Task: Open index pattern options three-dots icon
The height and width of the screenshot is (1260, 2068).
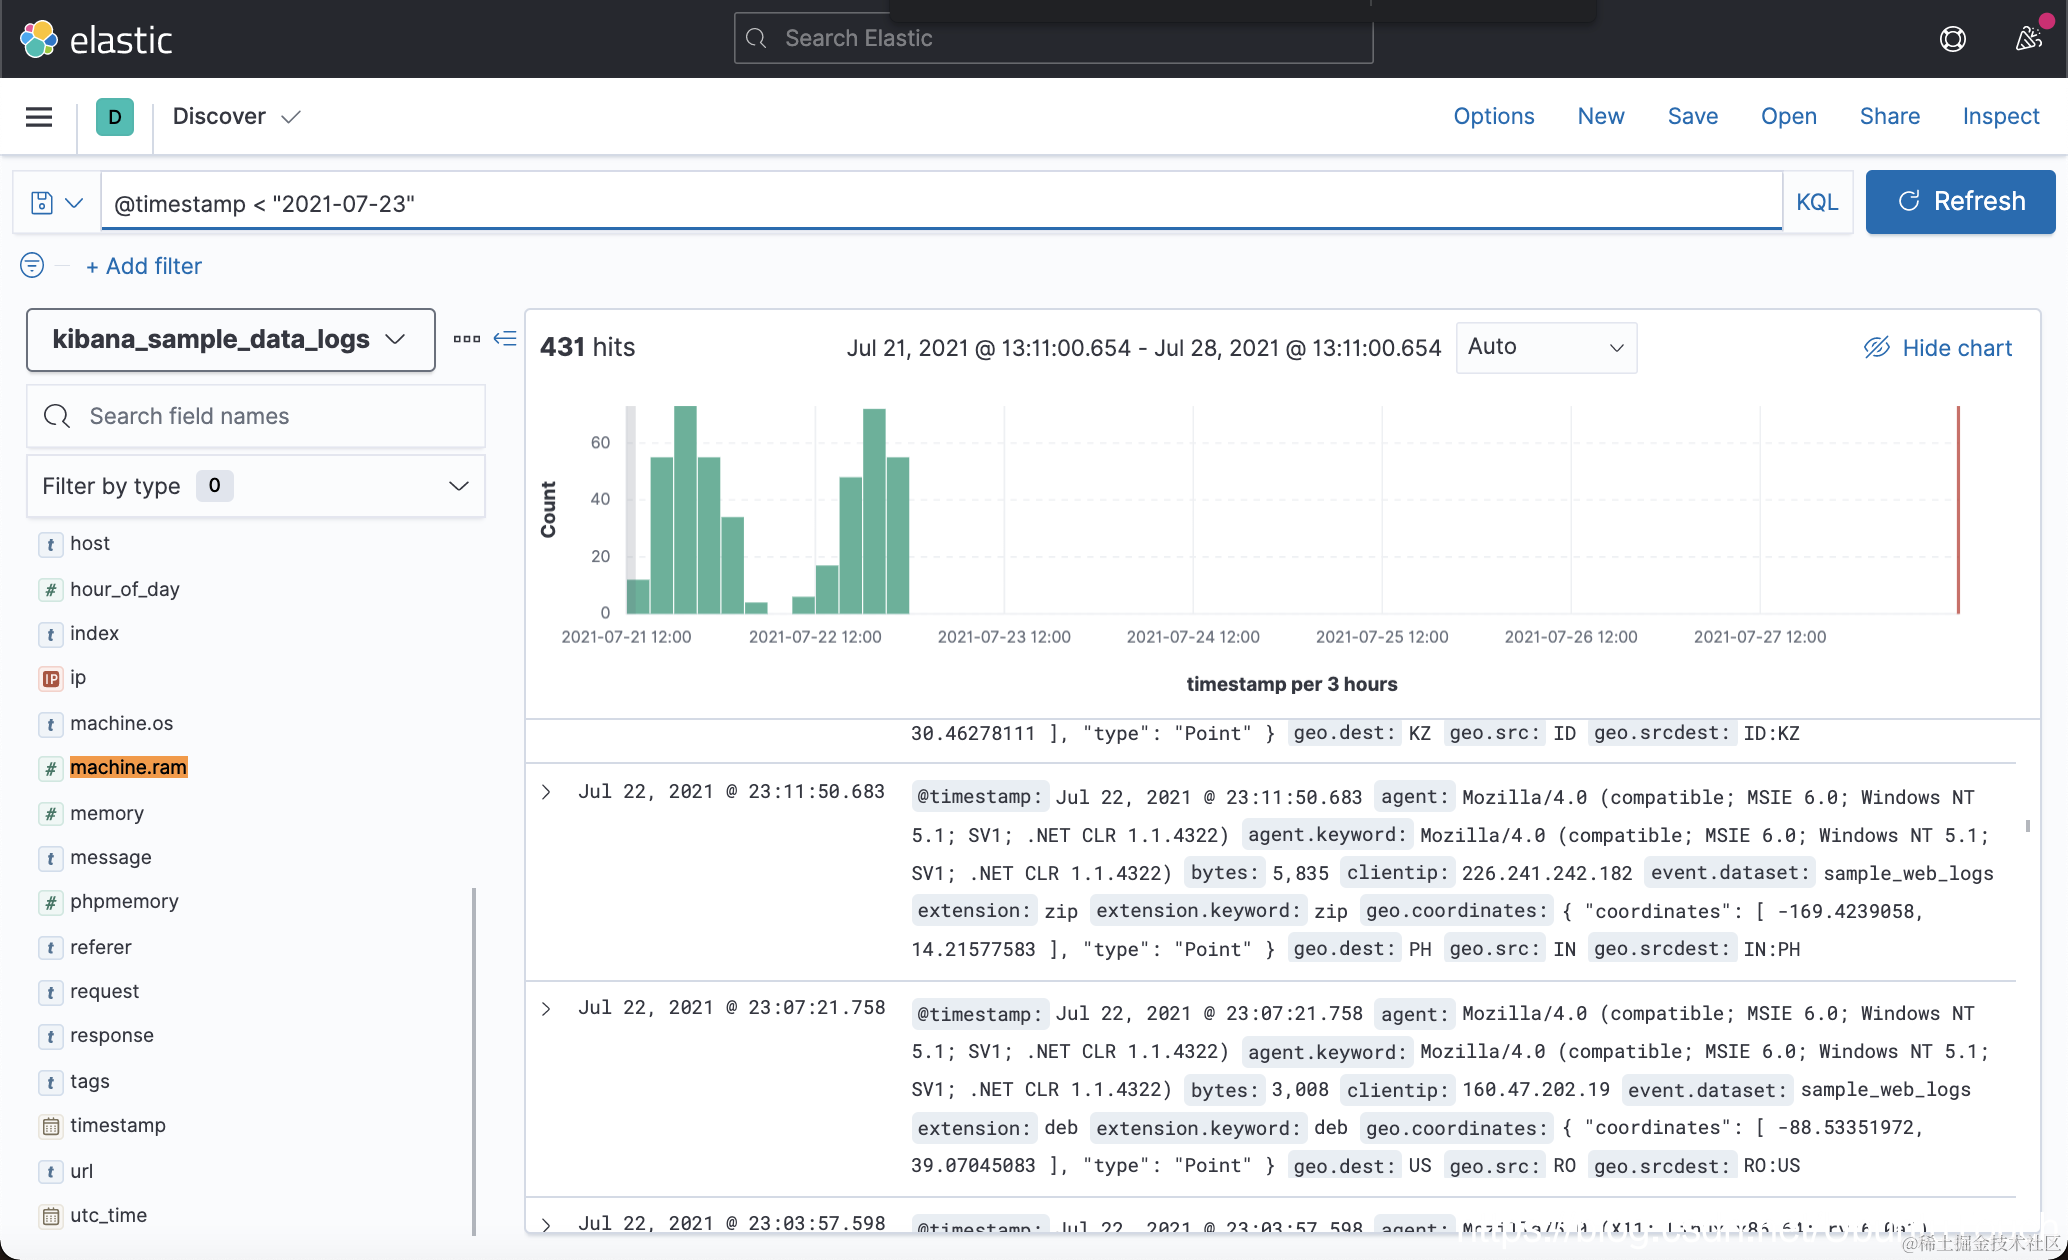Action: pyautogui.click(x=466, y=339)
